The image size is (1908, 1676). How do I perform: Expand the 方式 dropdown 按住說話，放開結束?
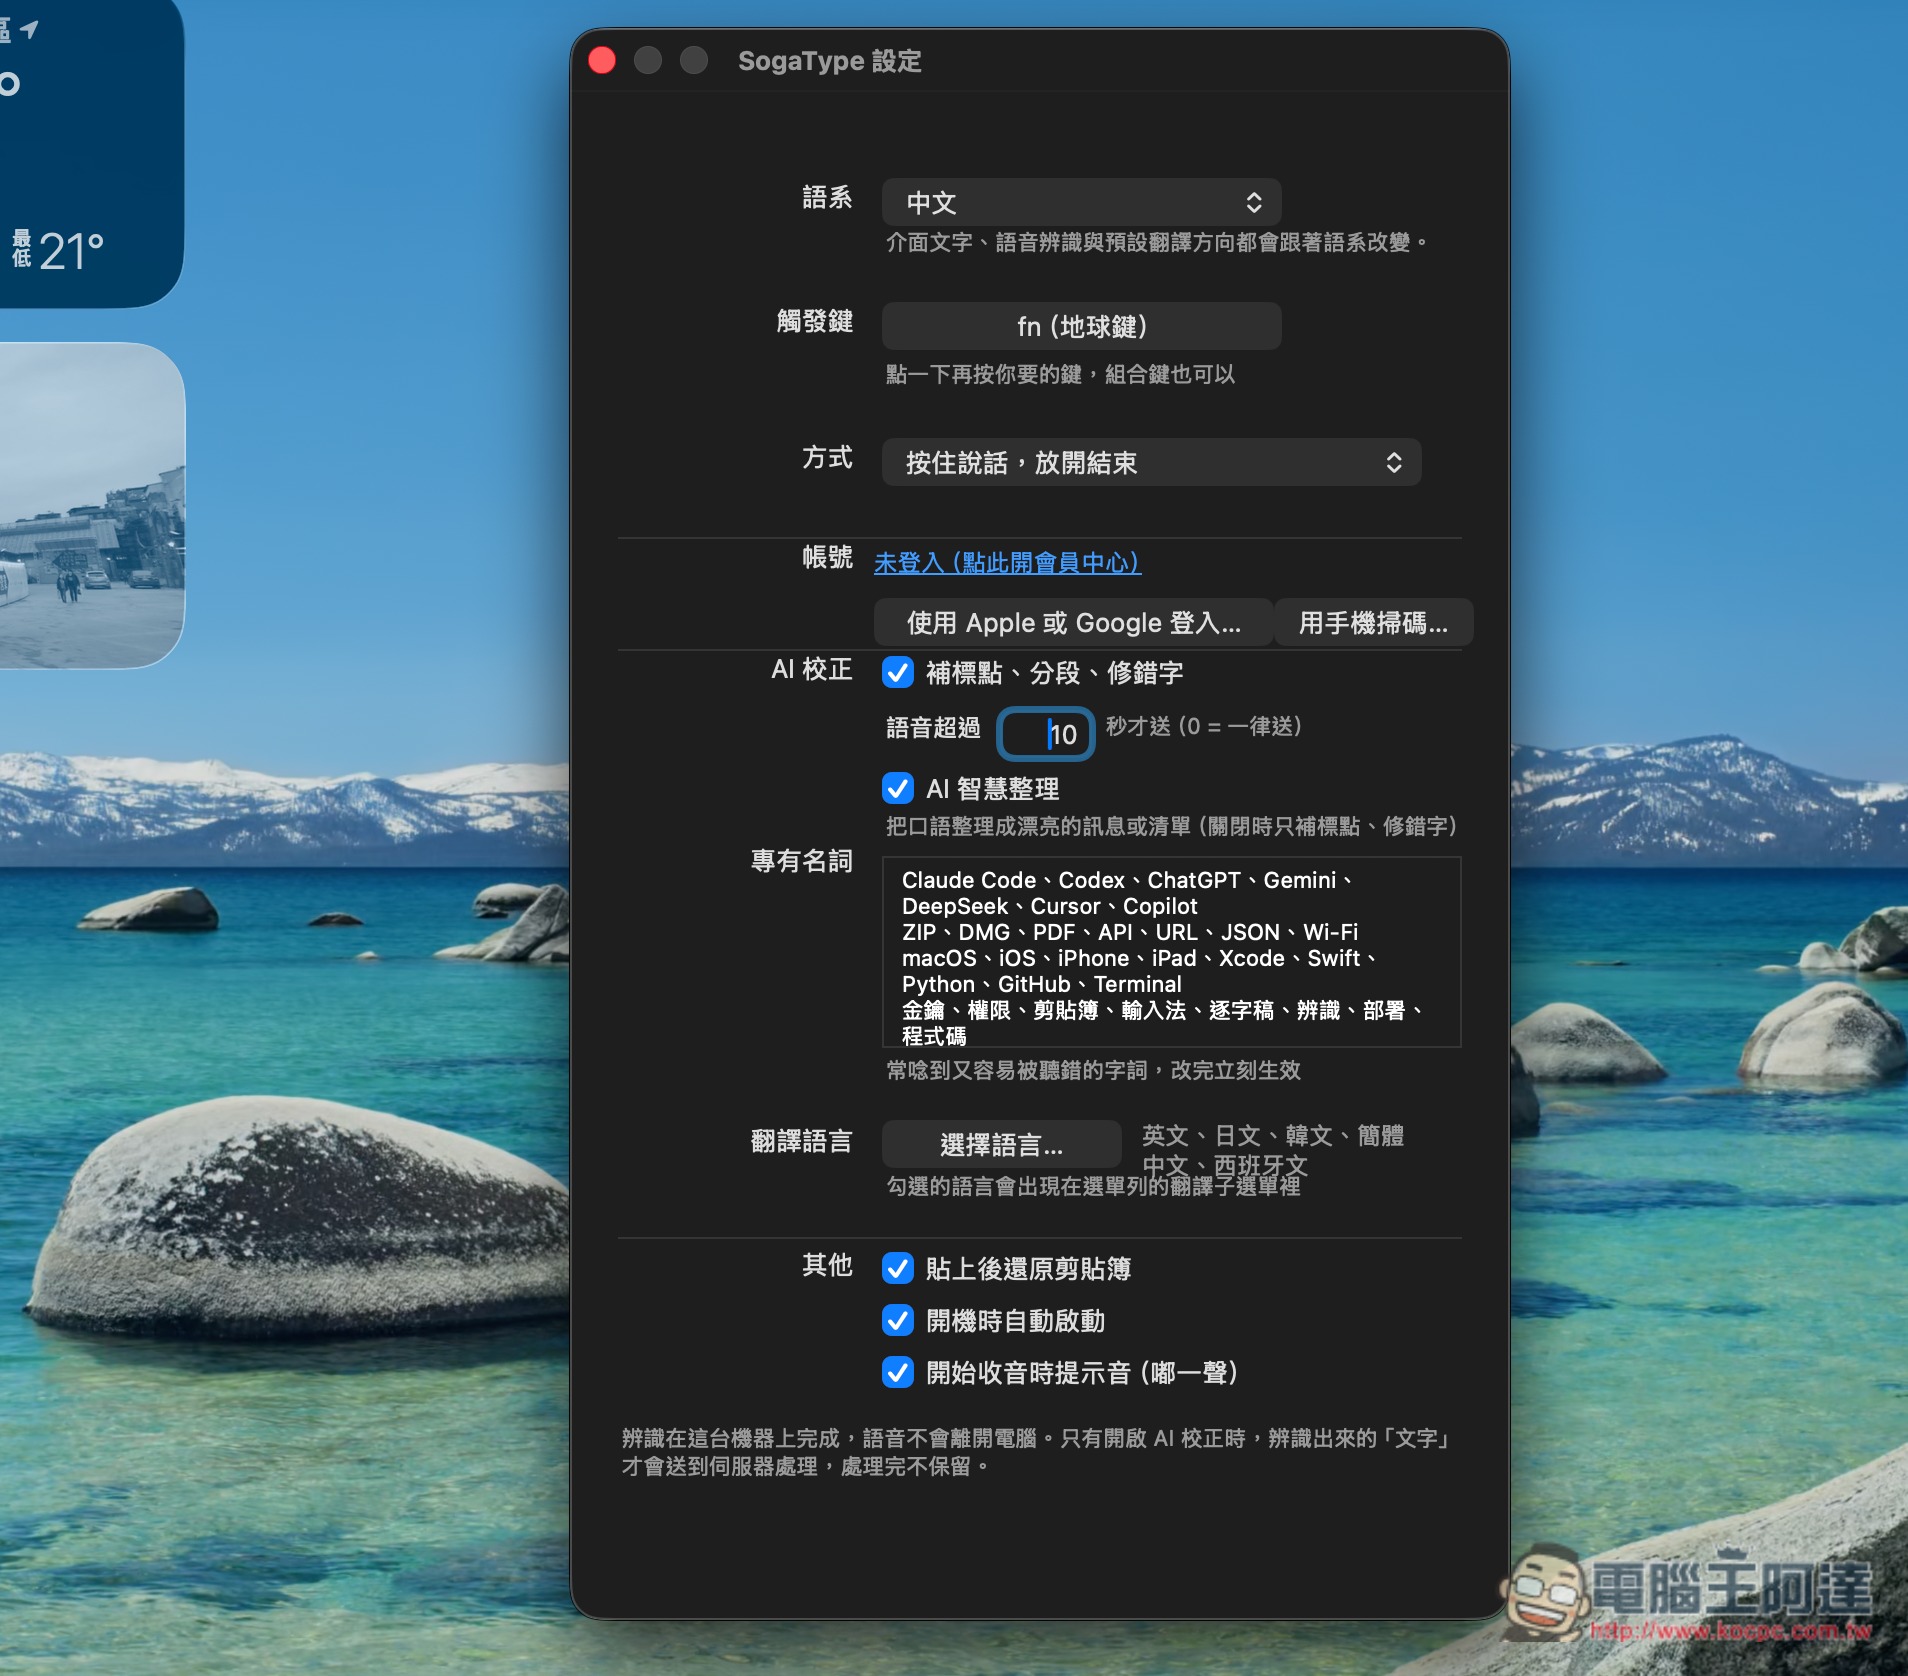pyautogui.click(x=1151, y=463)
